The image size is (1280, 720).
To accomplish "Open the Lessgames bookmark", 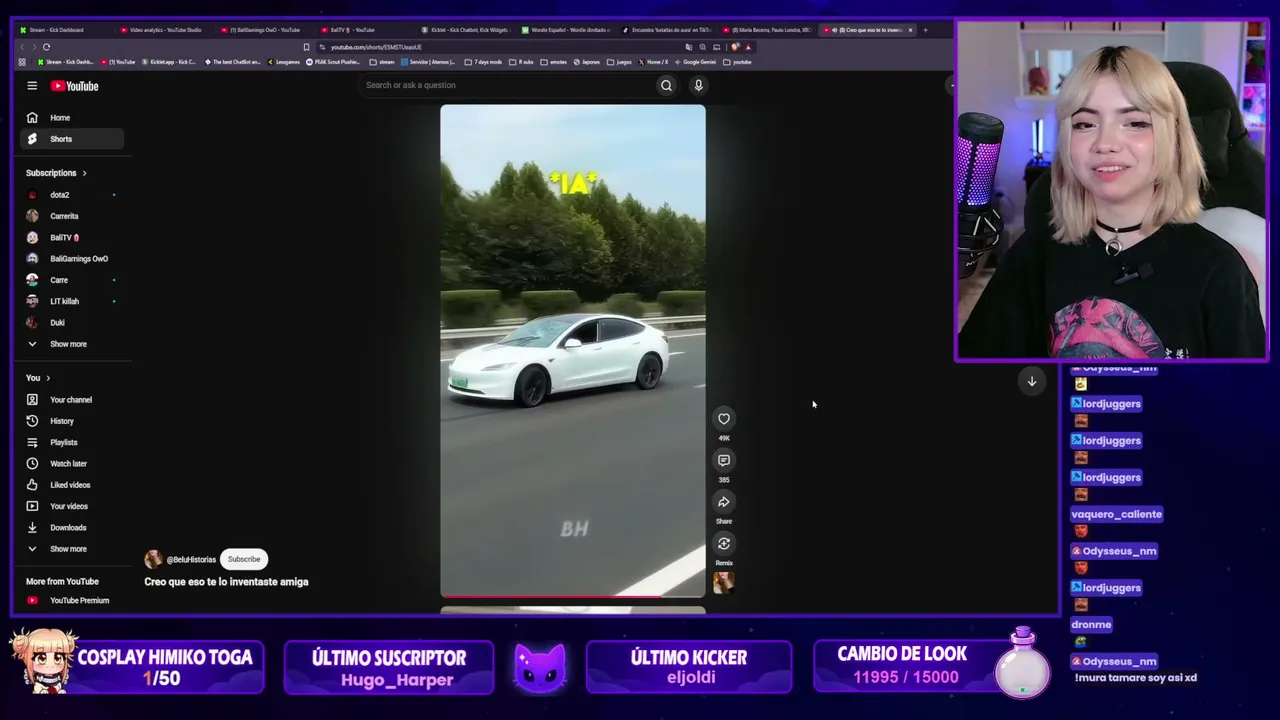I will [x=283, y=62].
